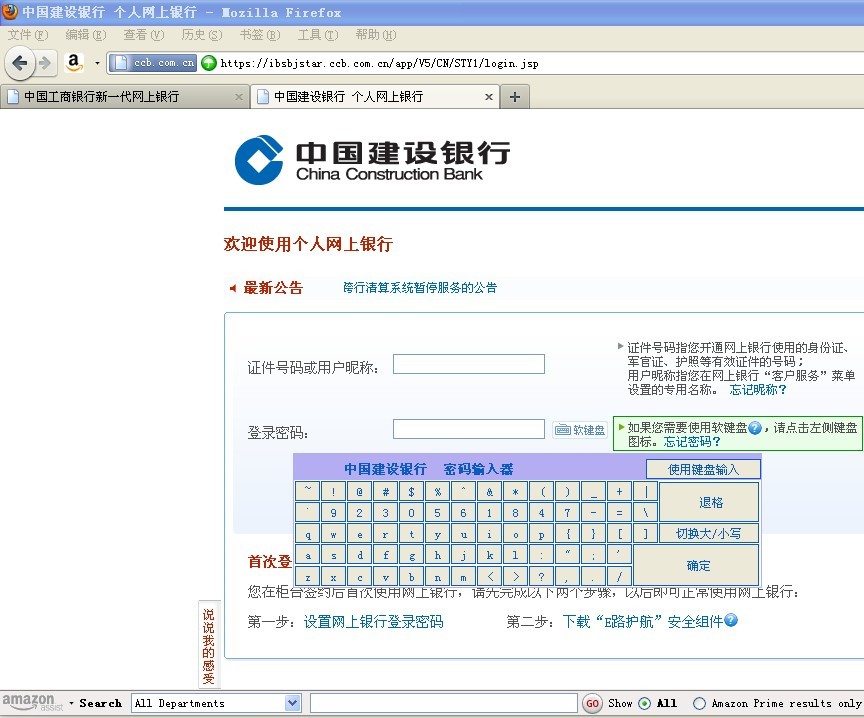Click the Amazon search engine icon
The image size is (864, 718).
pyautogui.click(x=74, y=62)
